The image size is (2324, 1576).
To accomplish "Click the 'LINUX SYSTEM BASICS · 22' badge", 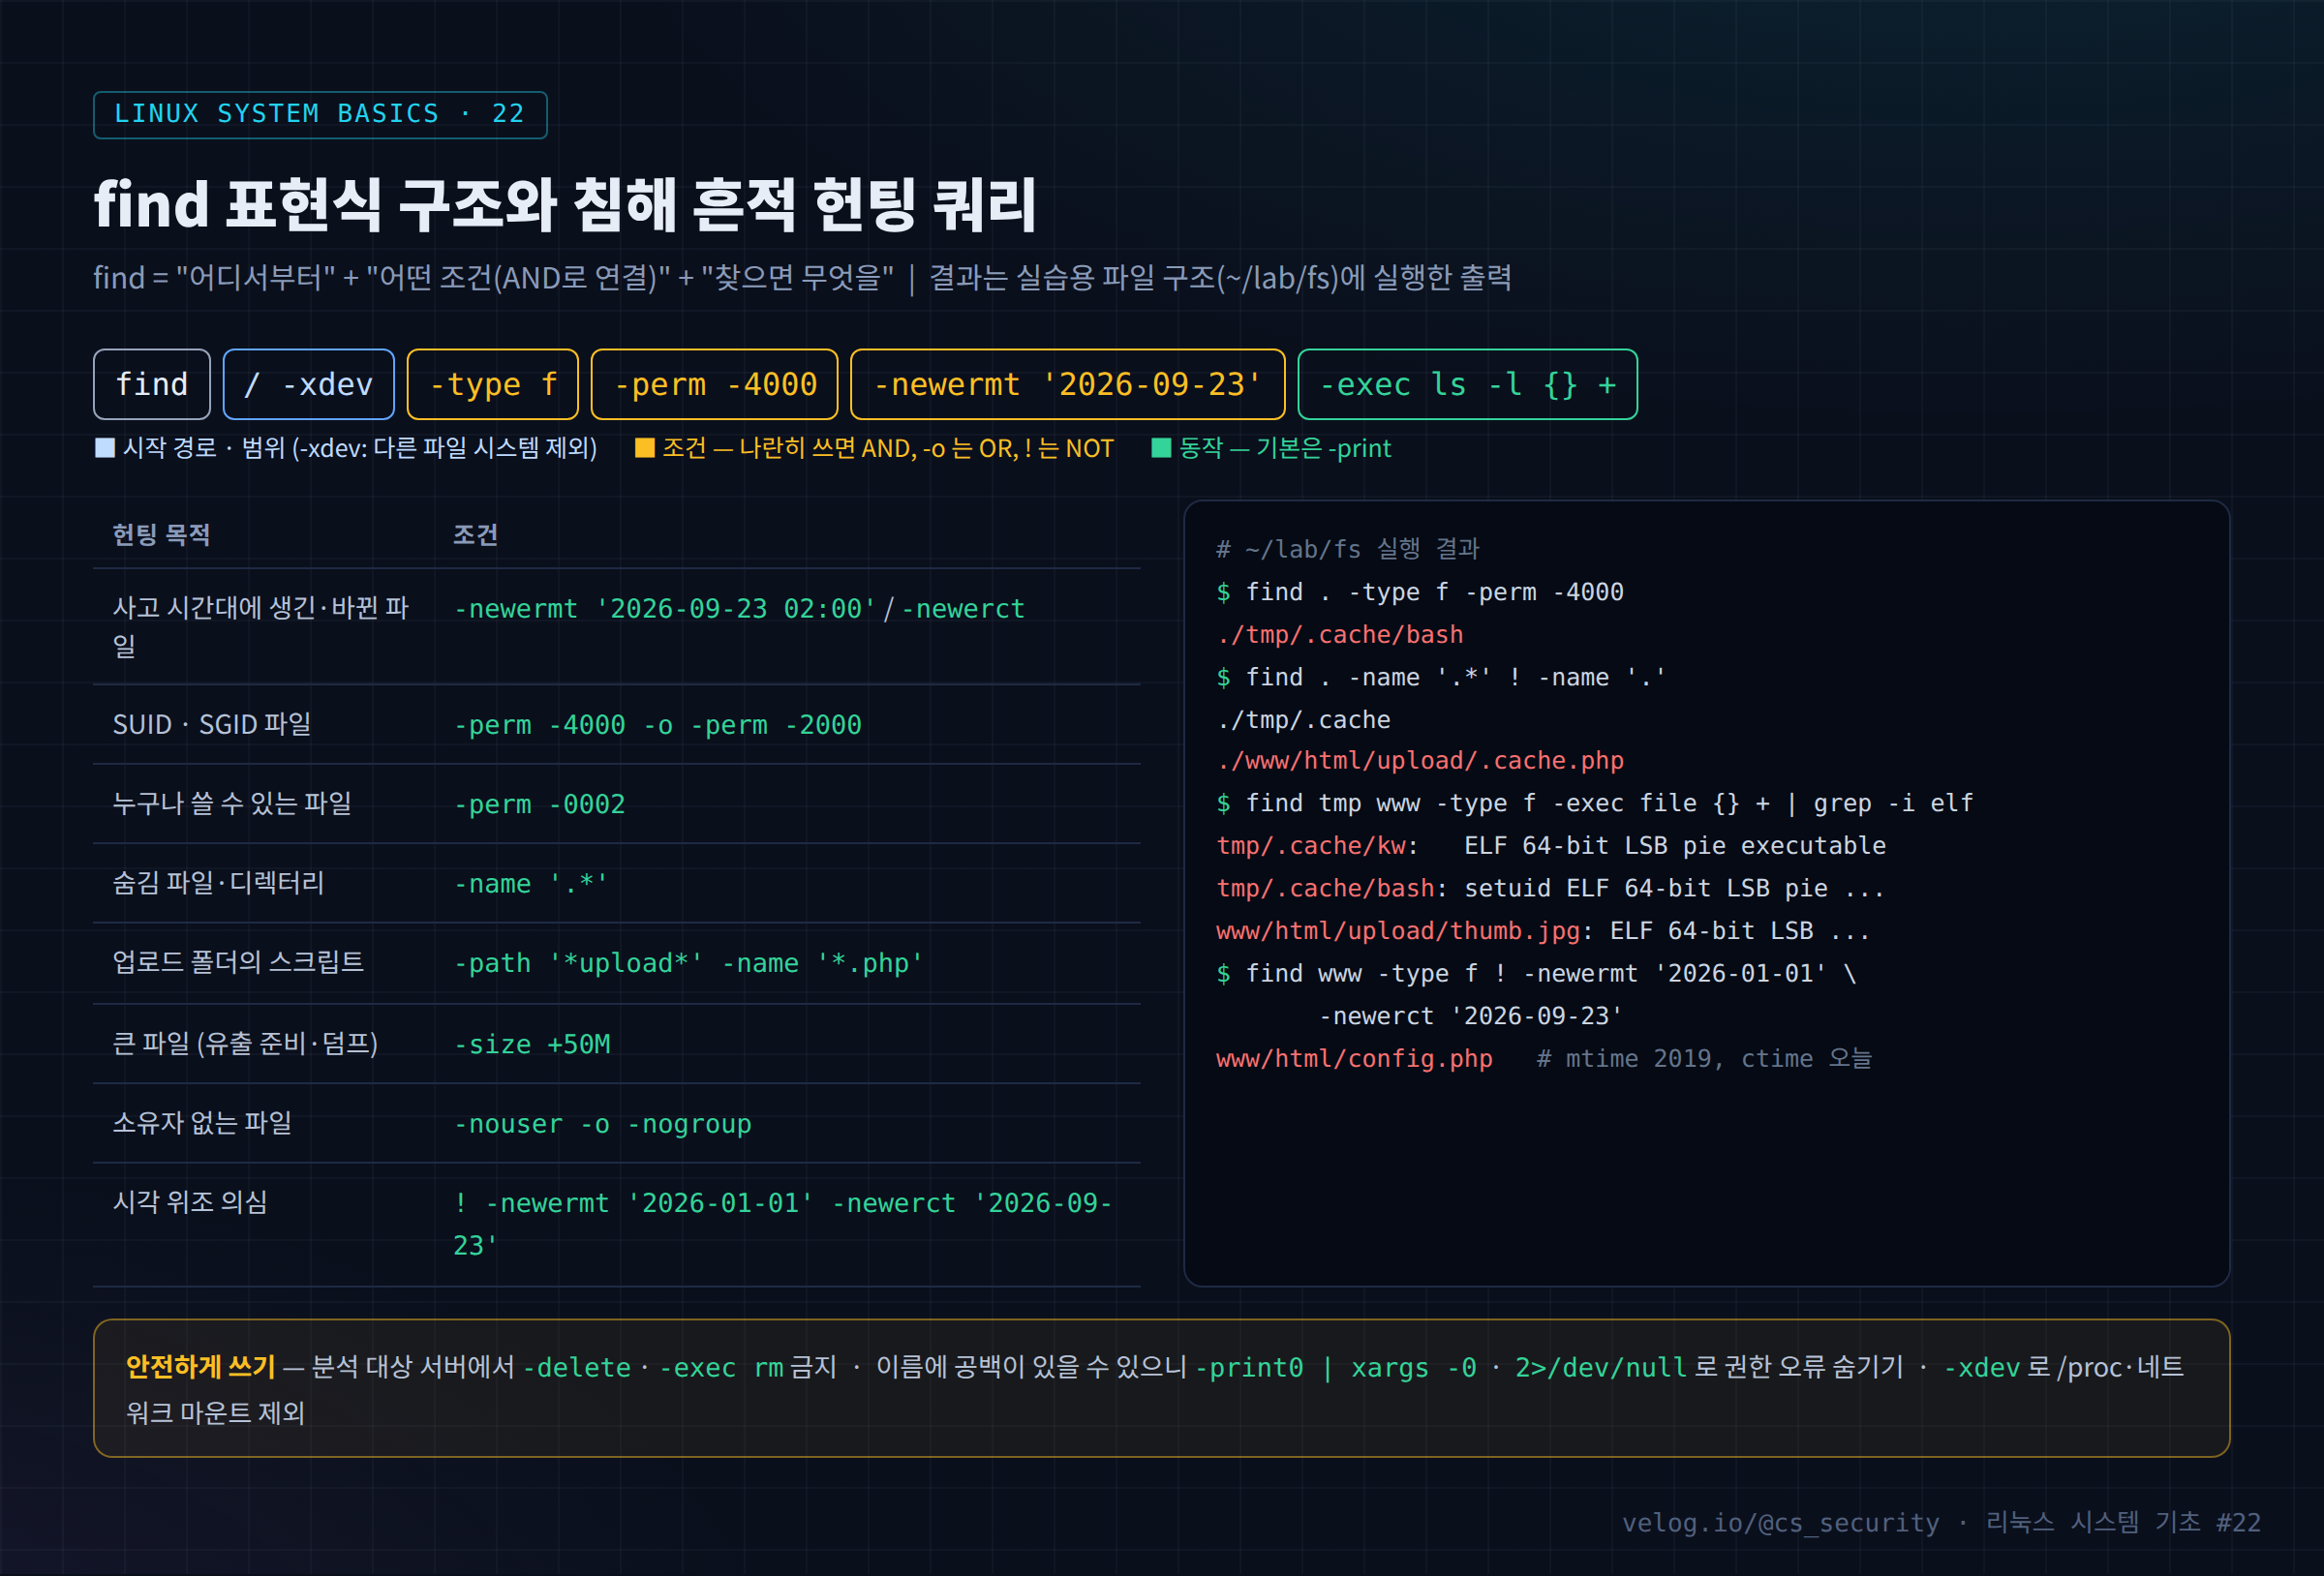I will 320,115.
